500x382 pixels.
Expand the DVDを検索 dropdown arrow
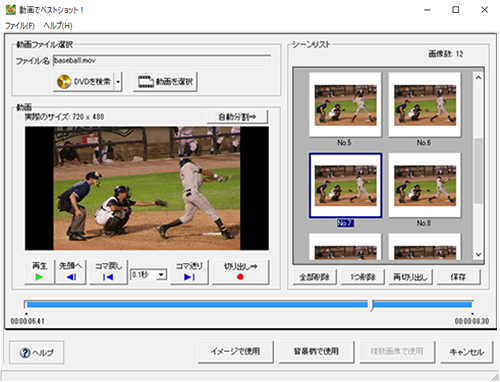[118, 81]
